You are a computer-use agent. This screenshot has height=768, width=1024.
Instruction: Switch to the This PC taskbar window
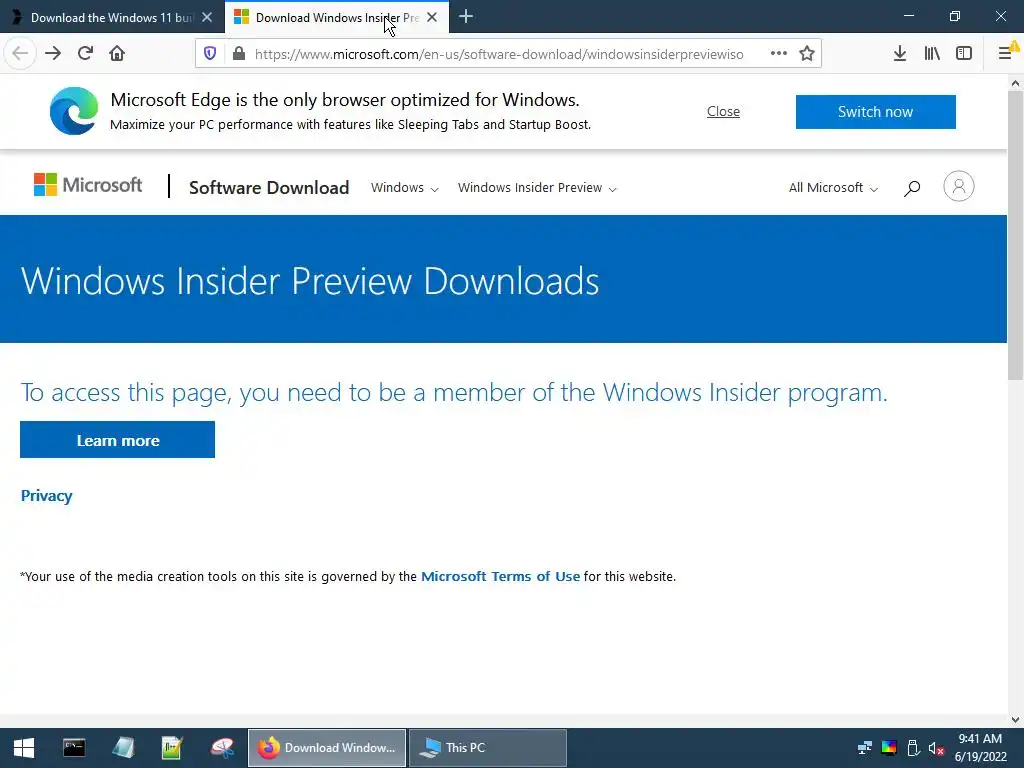488,748
